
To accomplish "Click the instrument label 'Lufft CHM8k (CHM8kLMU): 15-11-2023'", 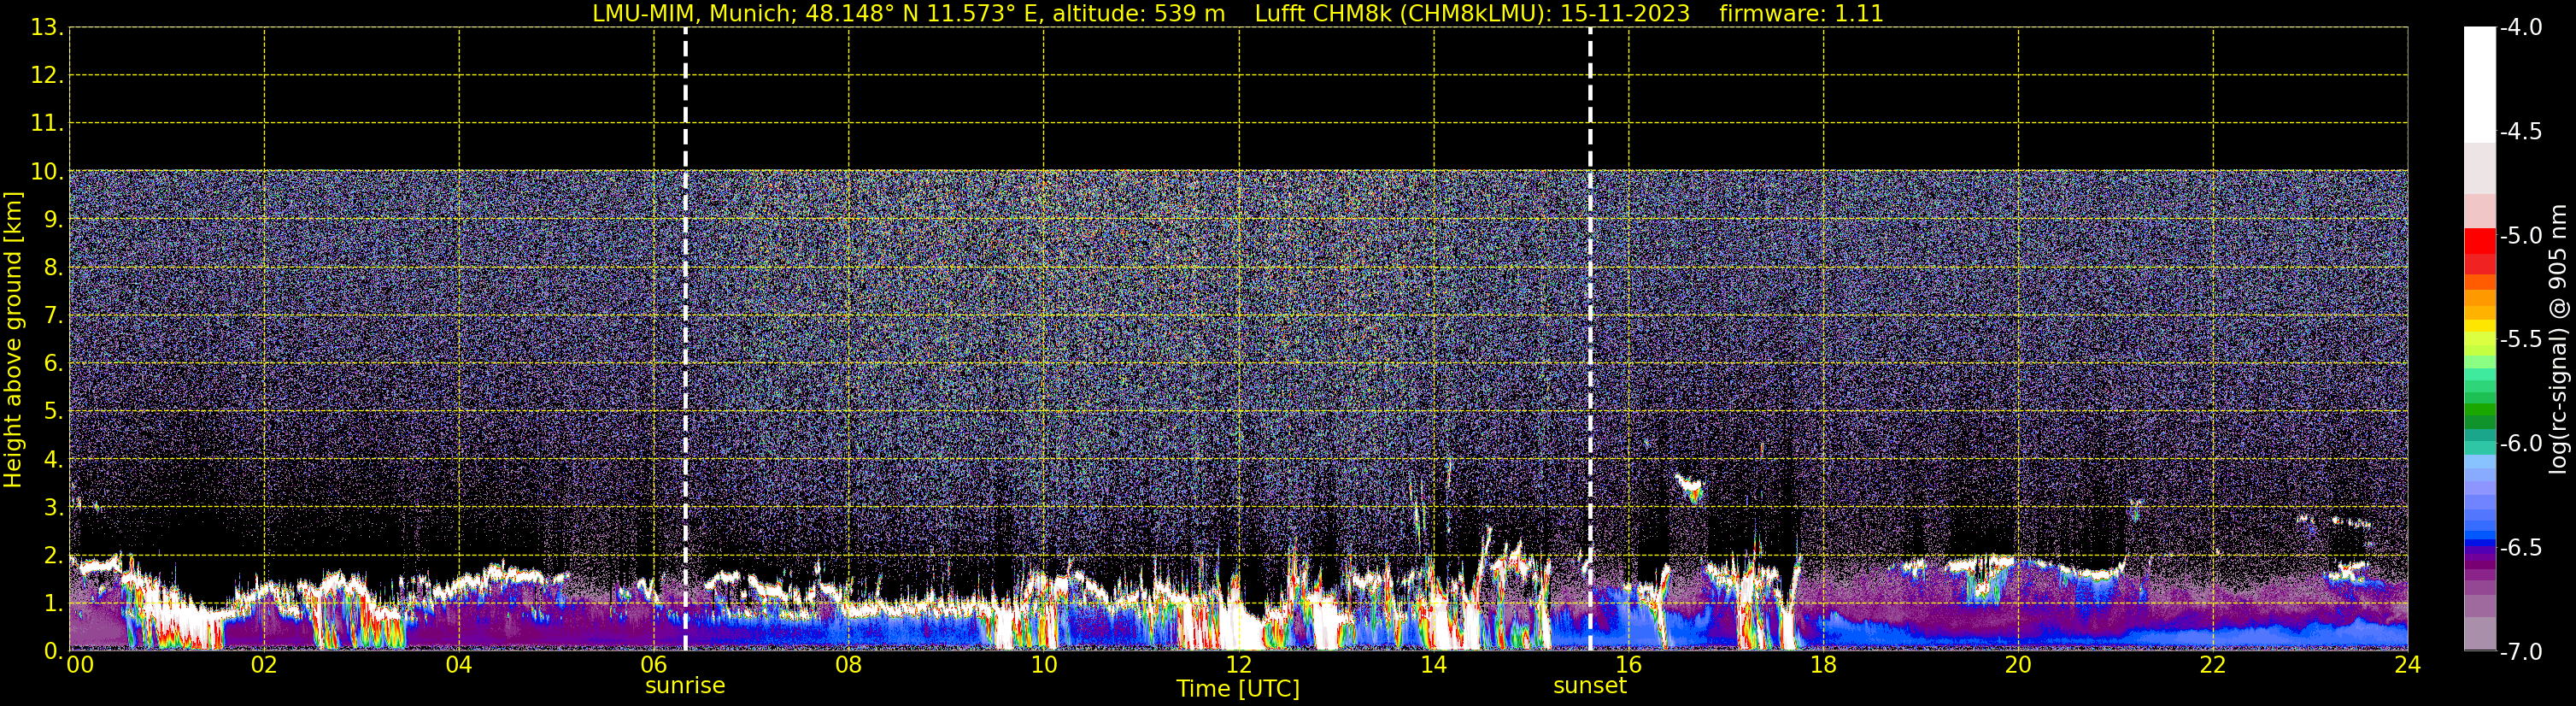I will [x=1472, y=14].
